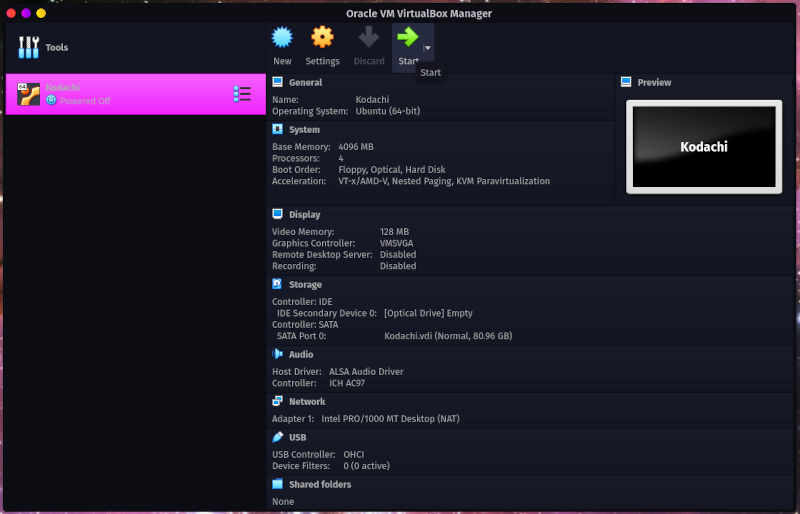800x514 pixels.
Task: Click Kodachi.vdi (Normal, 80.96 GB) entry
Action: tap(448, 335)
